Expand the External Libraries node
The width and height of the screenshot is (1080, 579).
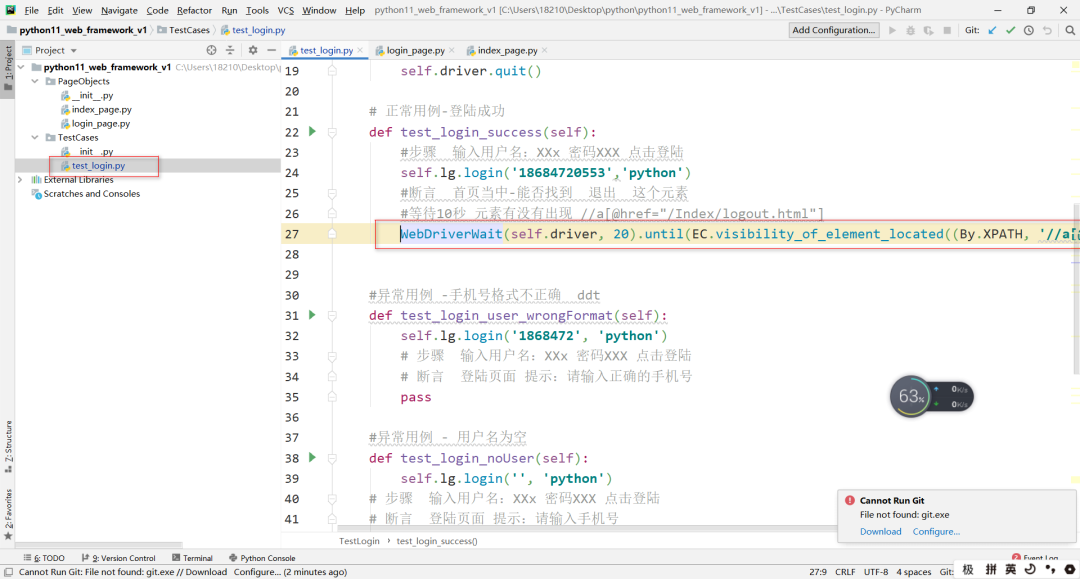coord(20,178)
